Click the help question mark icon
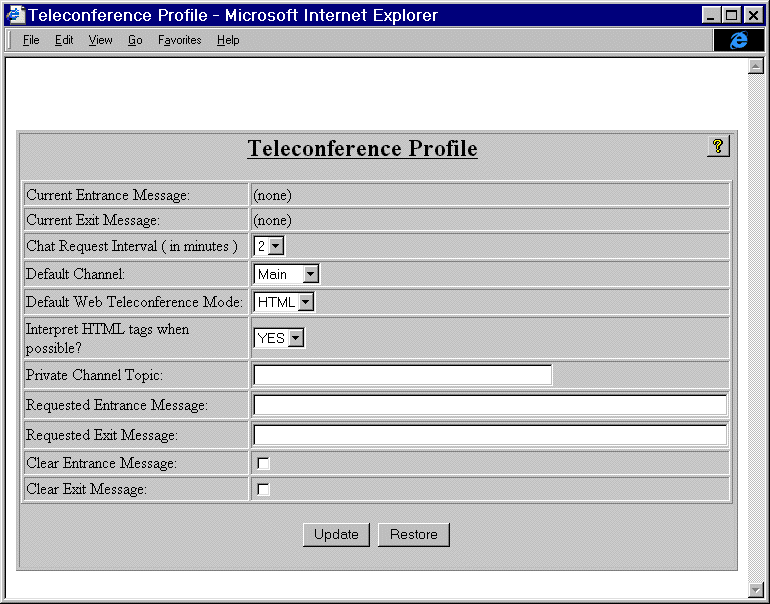 point(718,146)
